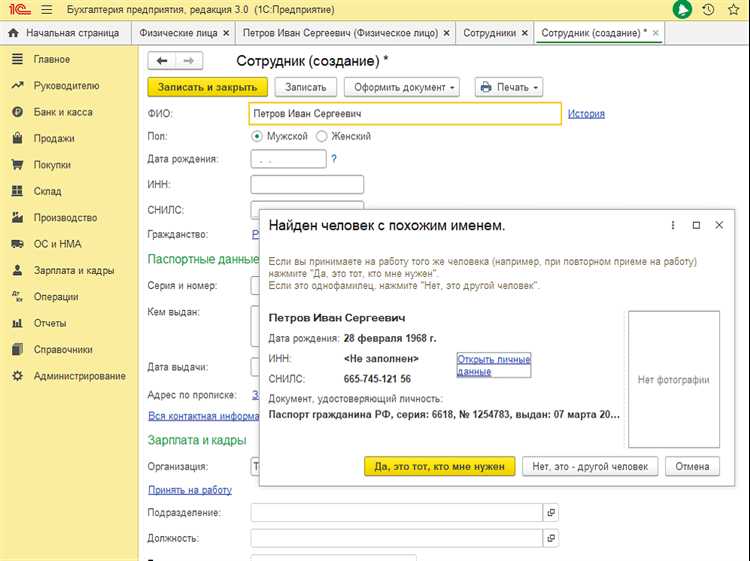
Task: Open the dialog's three-dot options menu
Action: [x=673, y=225]
